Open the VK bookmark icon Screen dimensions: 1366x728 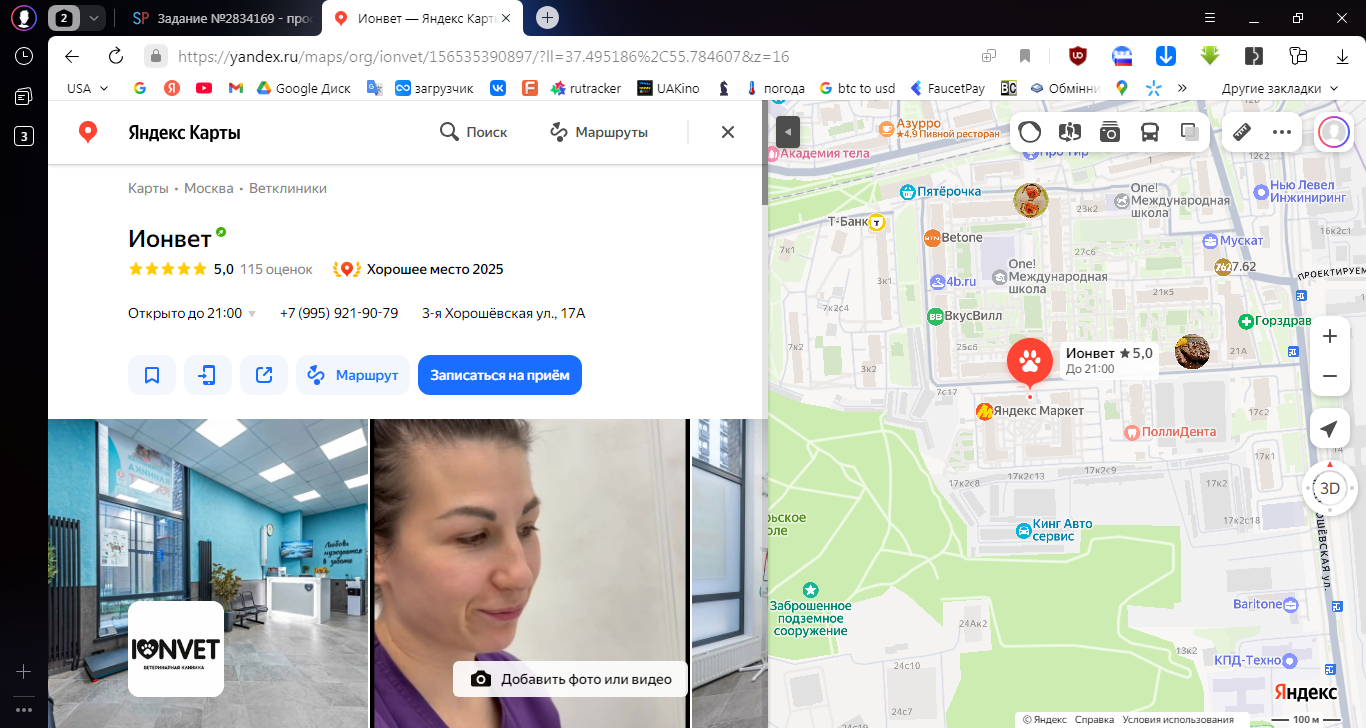coord(497,88)
